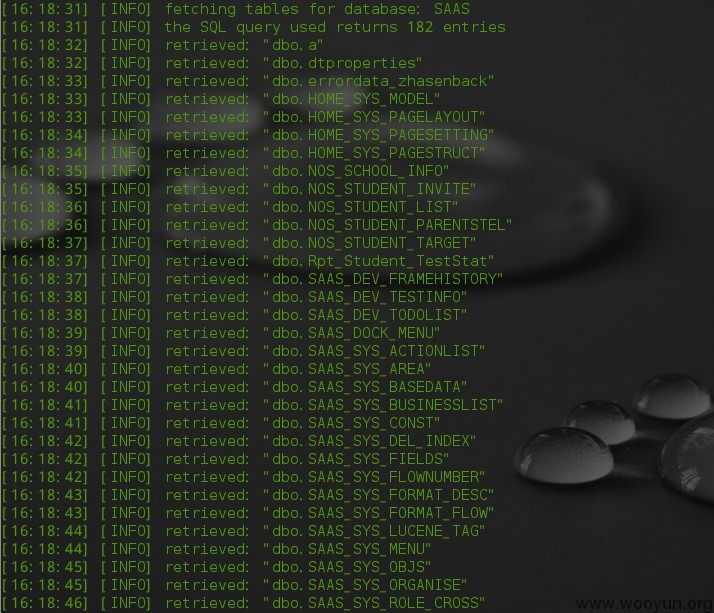Image resolution: width=714 pixels, height=613 pixels.
Task: Click the line 'the SQL query used returns 182 entries'
Action: [335, 27]
